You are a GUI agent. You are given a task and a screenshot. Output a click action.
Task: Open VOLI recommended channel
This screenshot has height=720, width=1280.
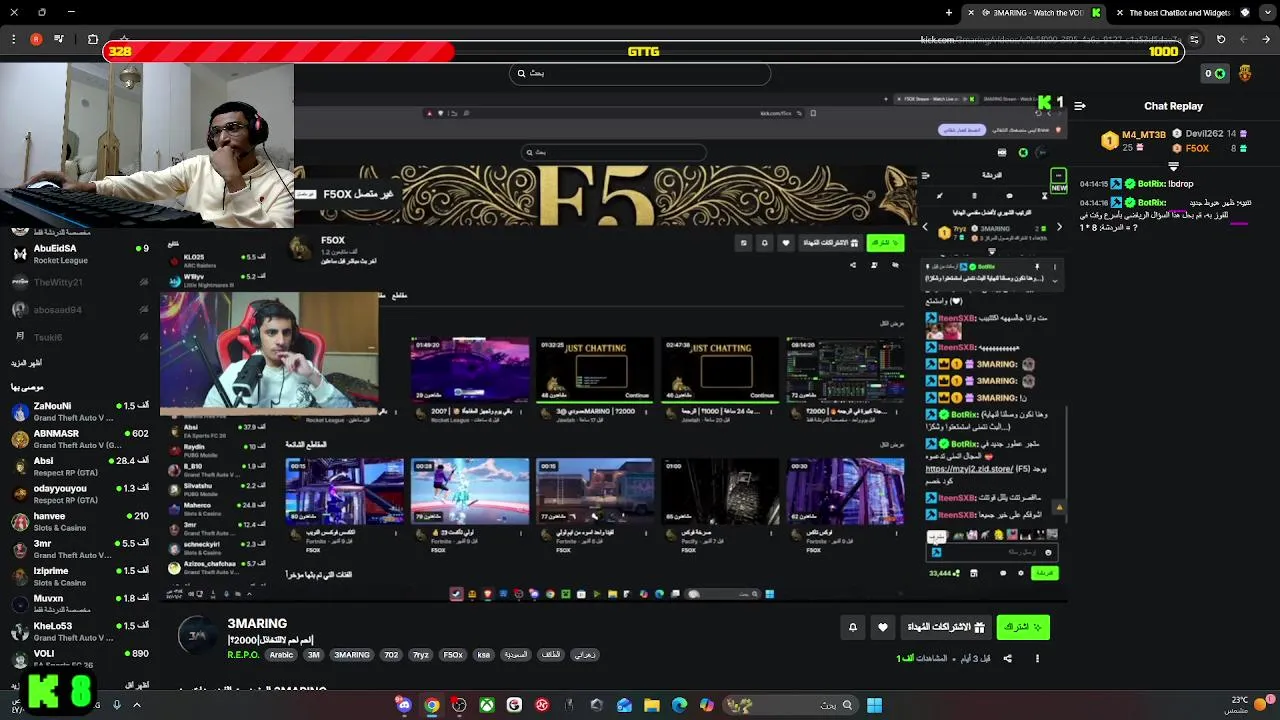80,658
